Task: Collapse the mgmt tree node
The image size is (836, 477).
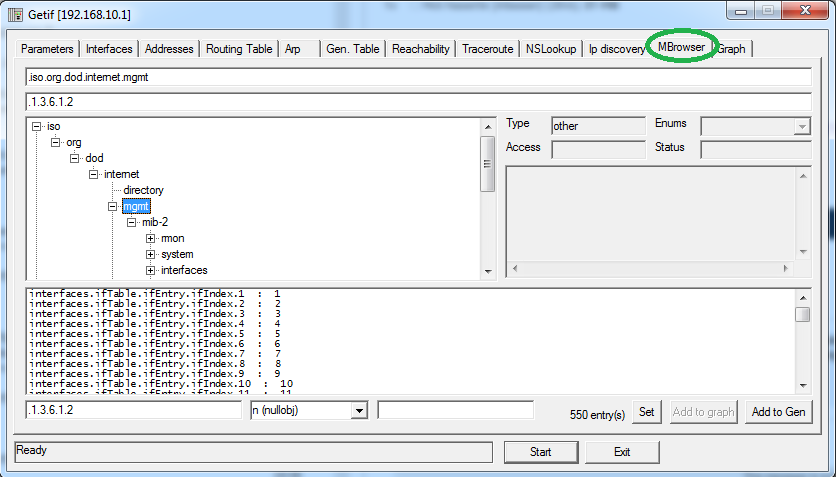Action: pos(112,206)
